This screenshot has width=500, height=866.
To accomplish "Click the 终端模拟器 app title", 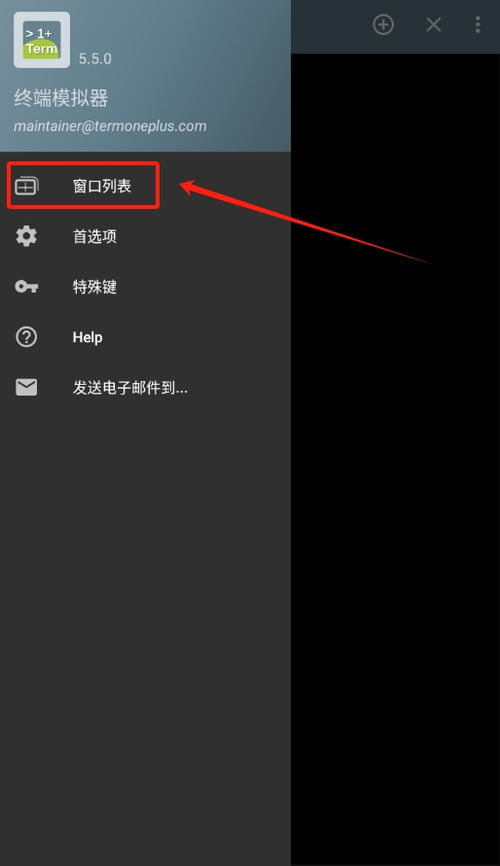I will [x=61, y=98].
